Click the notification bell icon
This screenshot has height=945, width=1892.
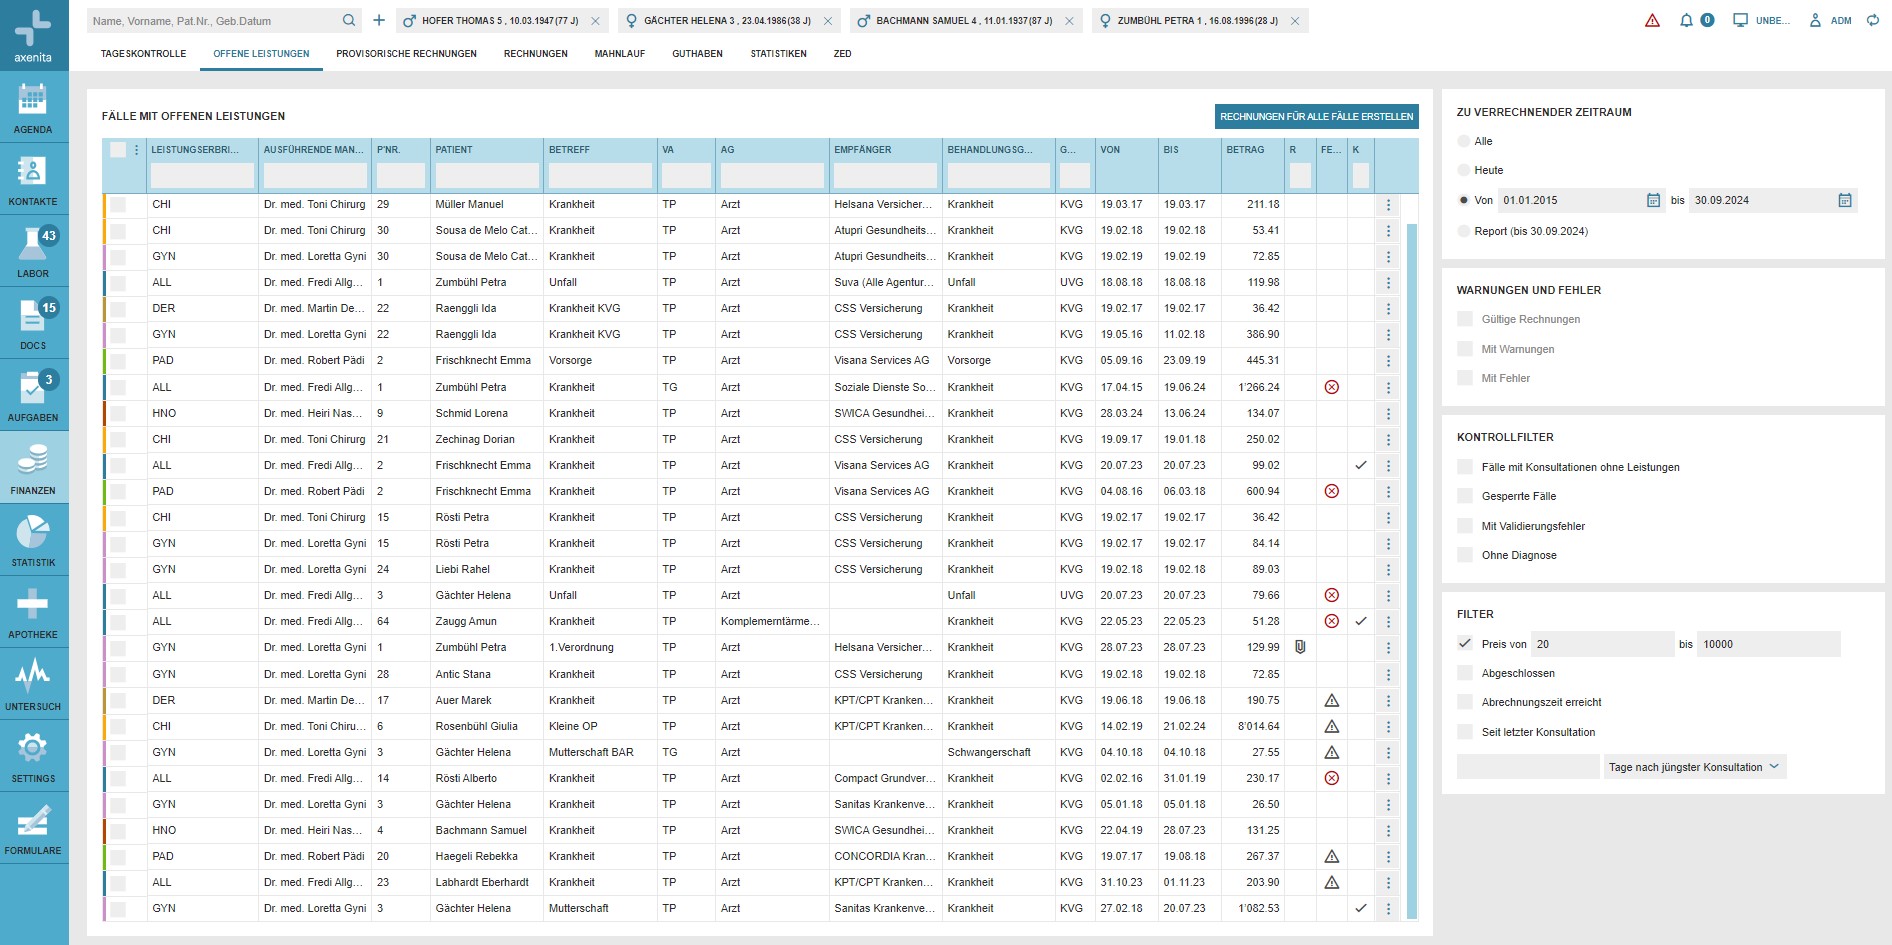(x=1686, y=20)
